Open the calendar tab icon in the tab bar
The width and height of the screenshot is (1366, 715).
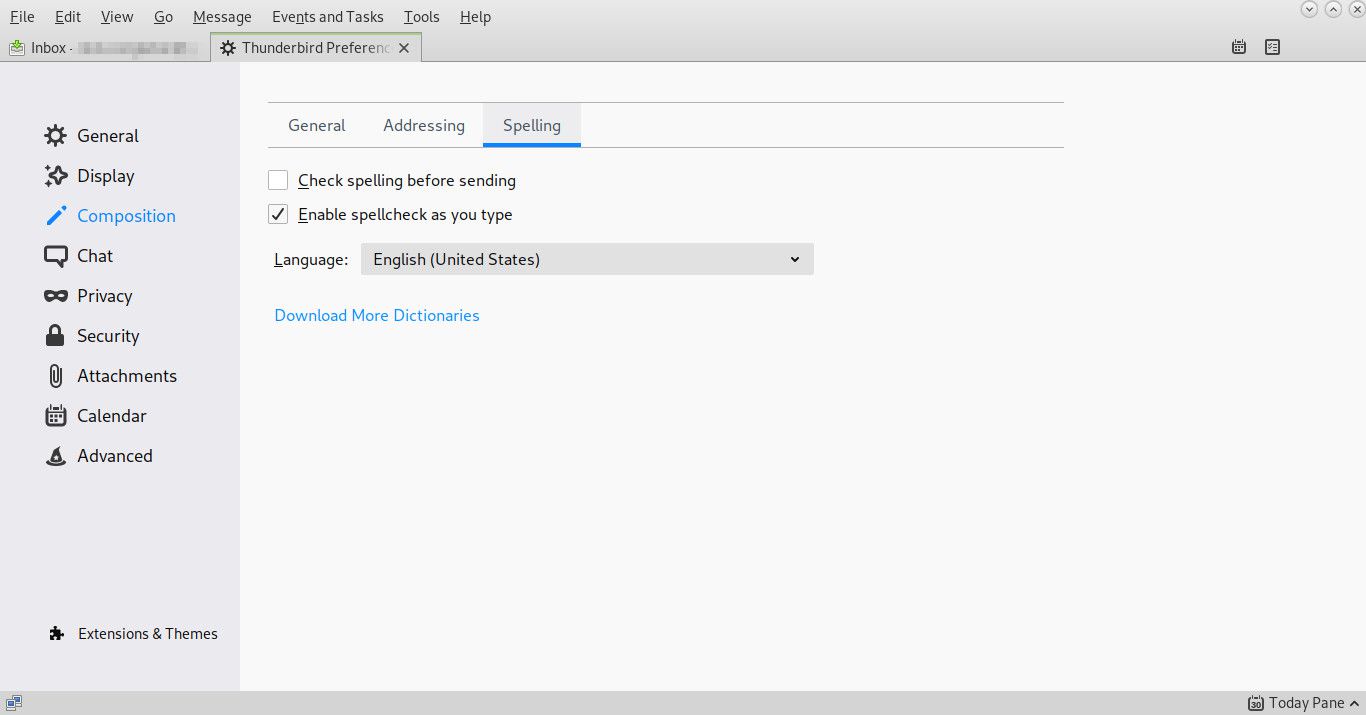point(1239,47)
